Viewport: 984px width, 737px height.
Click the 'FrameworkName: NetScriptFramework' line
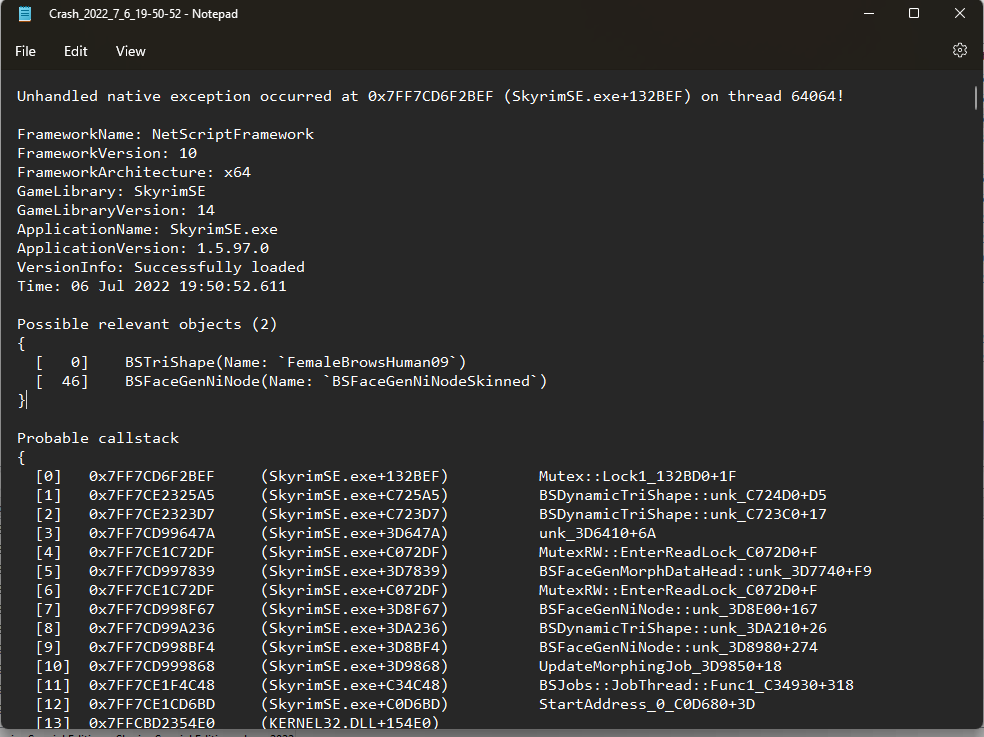[165, 134]
